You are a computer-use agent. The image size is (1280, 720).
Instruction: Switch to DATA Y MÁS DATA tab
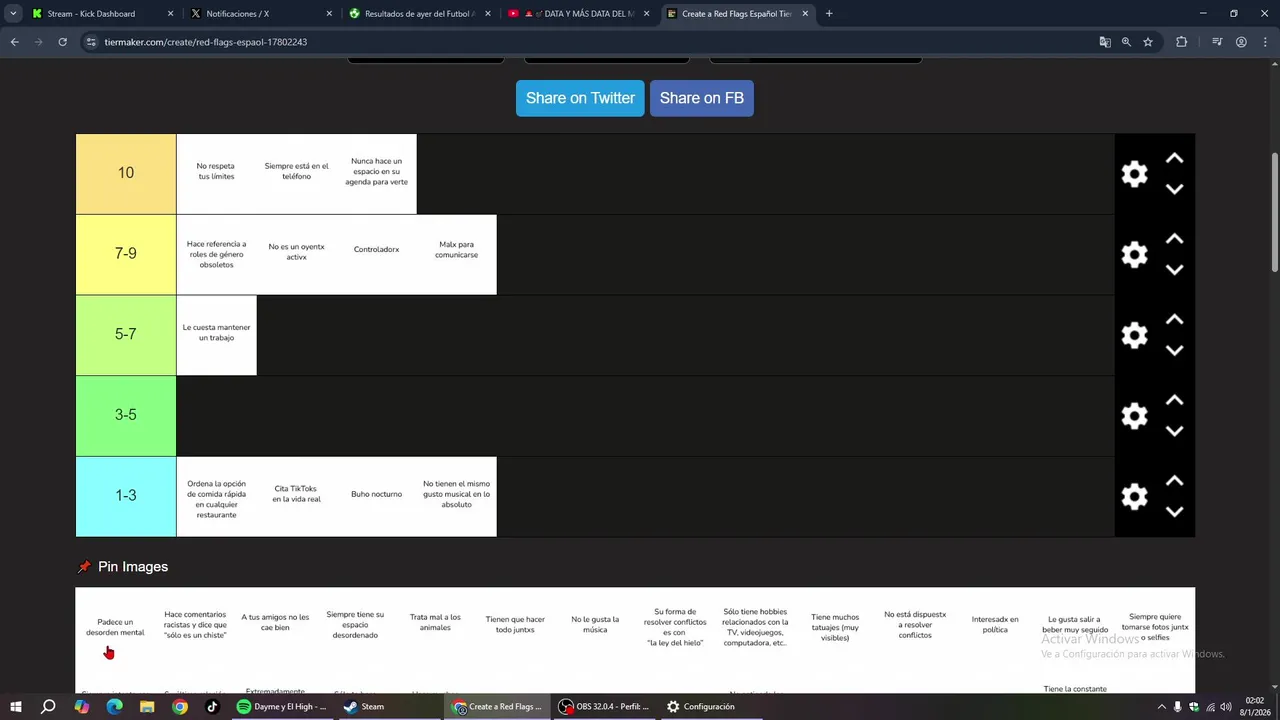coord(579,14)
